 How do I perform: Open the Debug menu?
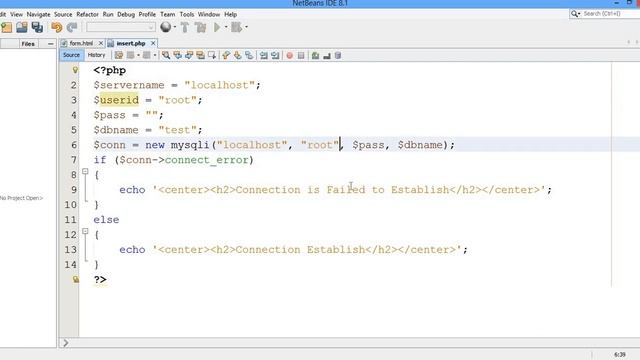126,14
